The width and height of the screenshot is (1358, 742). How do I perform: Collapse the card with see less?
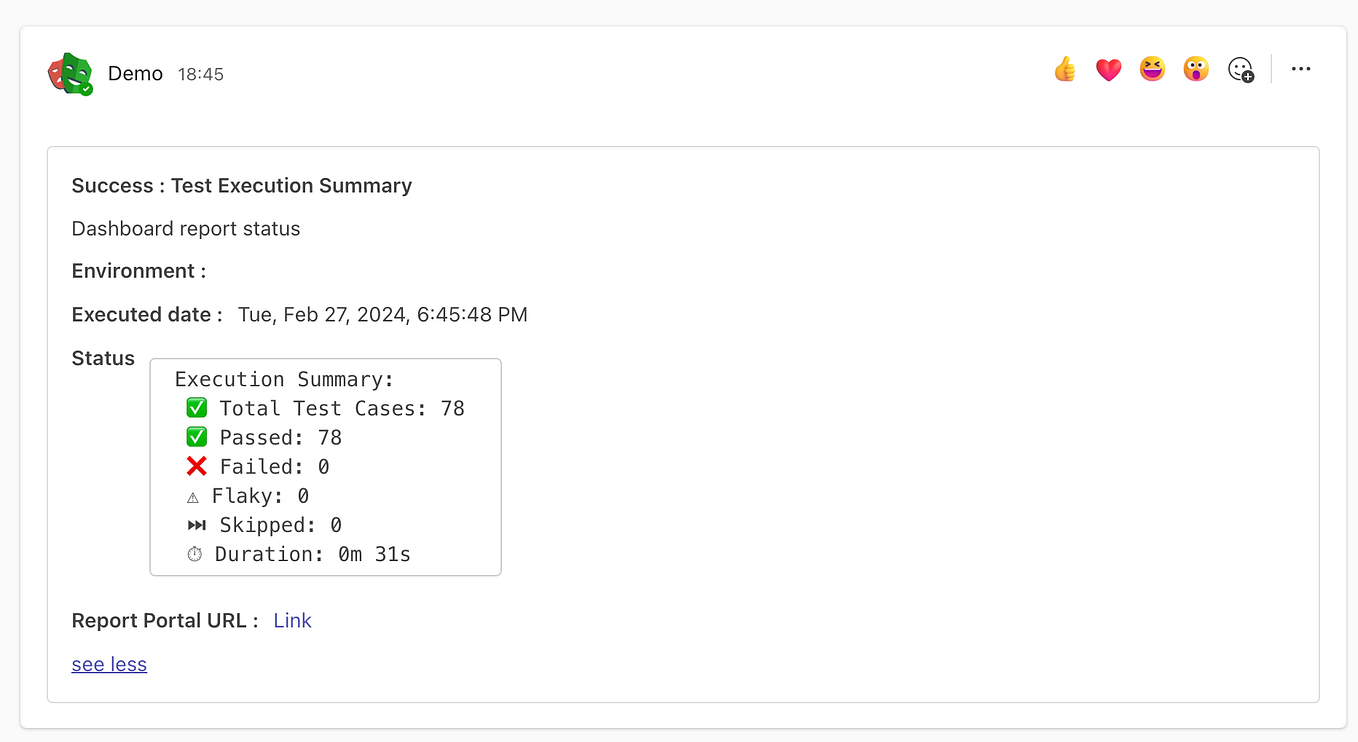109,665
